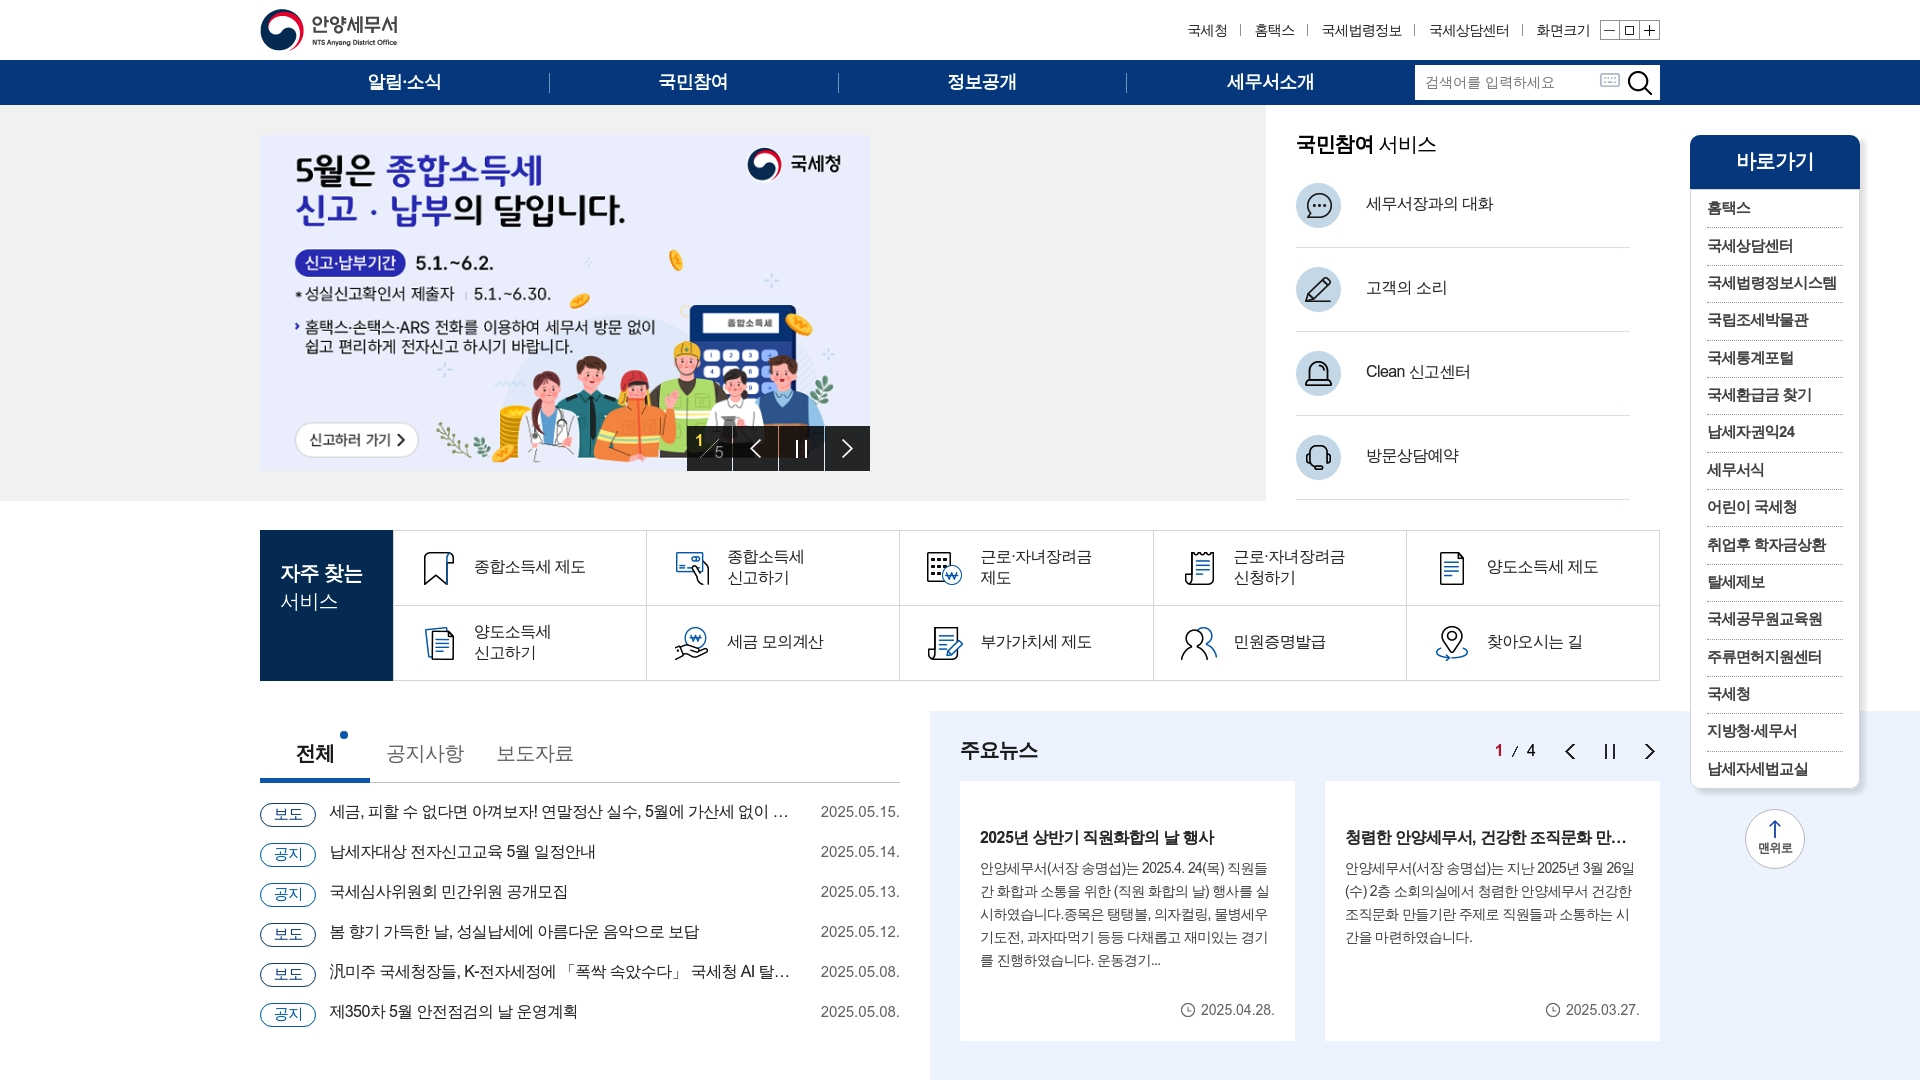This screenshot has height=1080, width=1920.
Task: Show next banner slide
Action: click(x=847, y=448)
